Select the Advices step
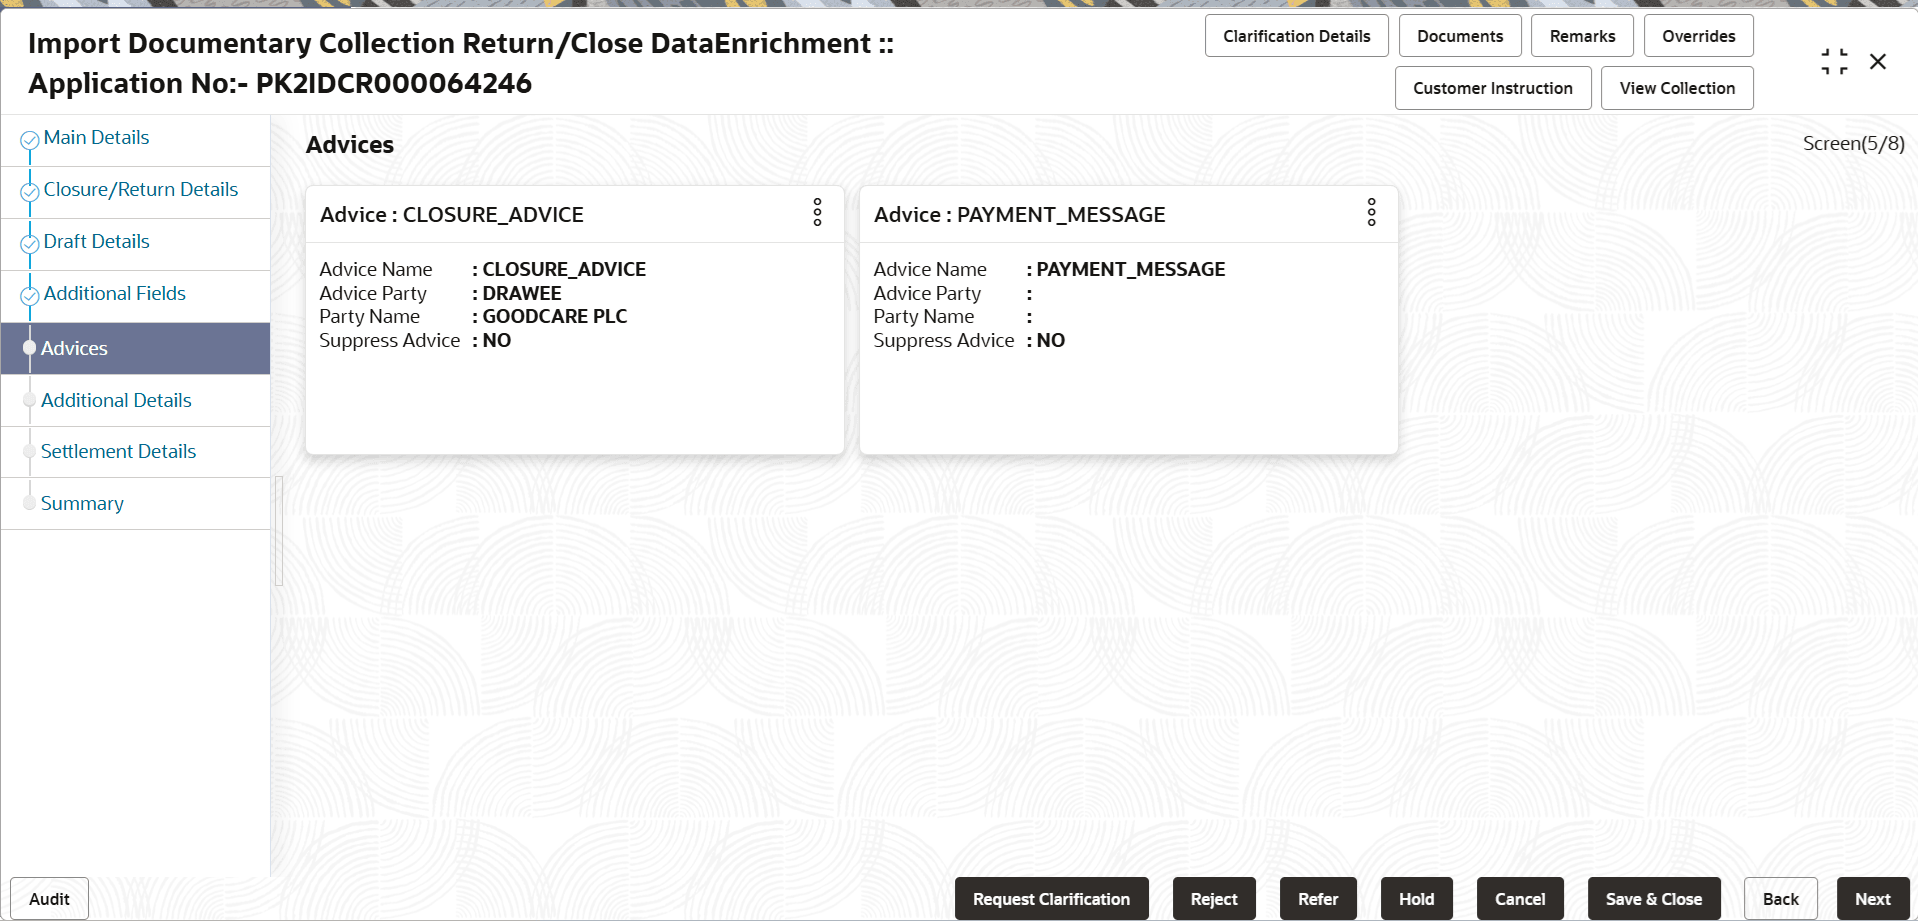 click(x=135, y=348)
